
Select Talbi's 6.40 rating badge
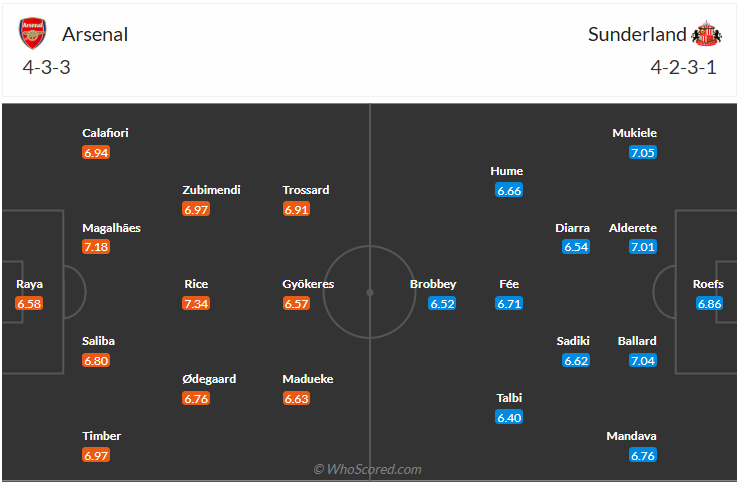(509, 417)
